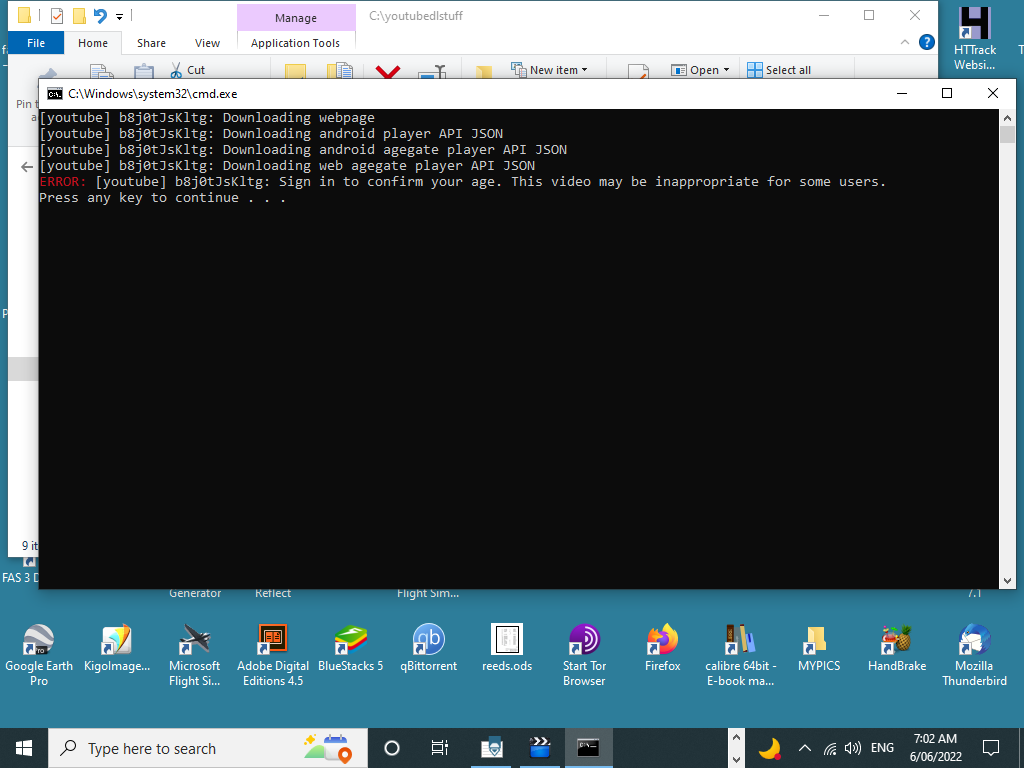The width and height of the screenshot is (1024, 768).
Task: Open HTTrack Website Copier desktop shortcut
Action: coord(974,38)
